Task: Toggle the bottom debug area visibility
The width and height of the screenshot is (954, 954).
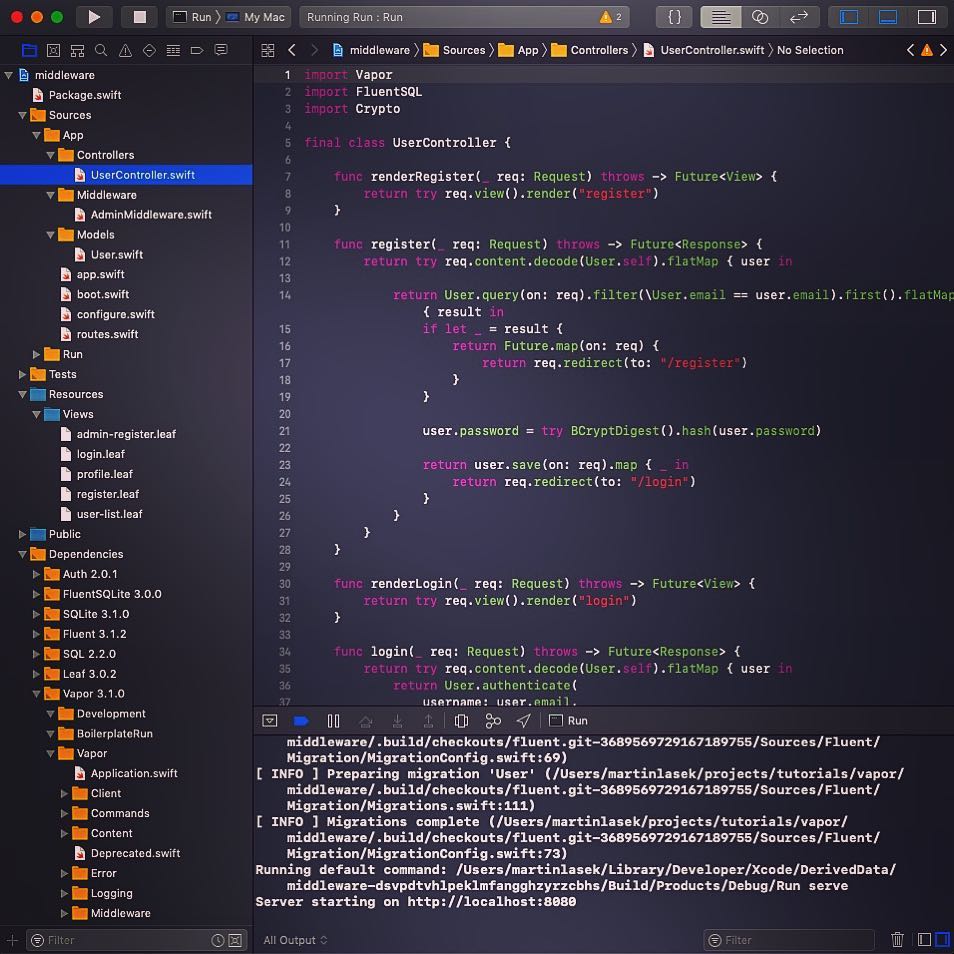Action: point(888,17)
